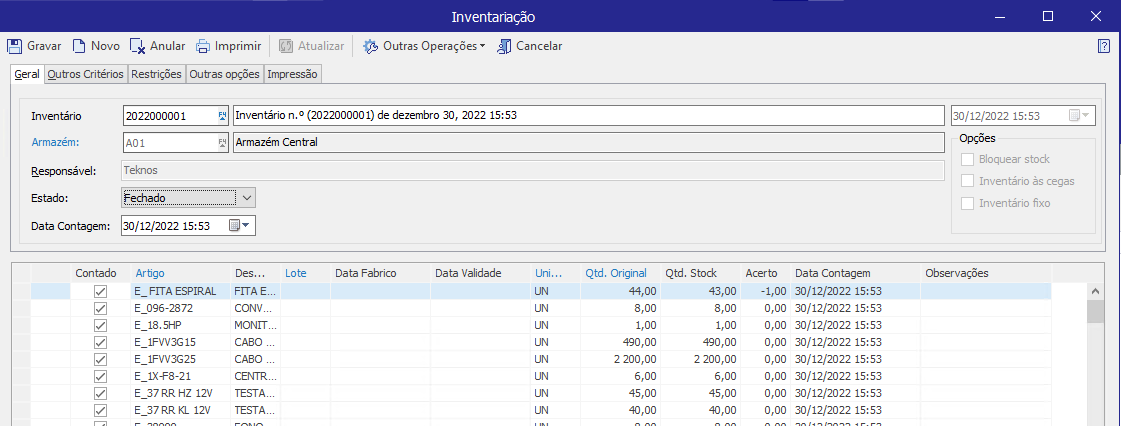Image resolution: width=1121 pixels, height=426 pixels.
Task: Toggle Contado checkbox for E_1FVV3G15 row
Action: 100,342
